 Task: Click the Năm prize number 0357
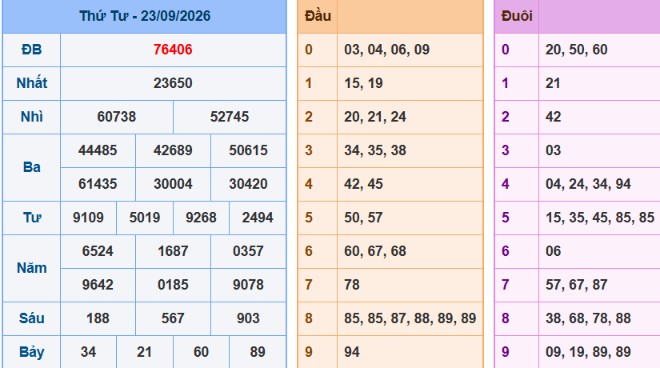pos(248,251)
